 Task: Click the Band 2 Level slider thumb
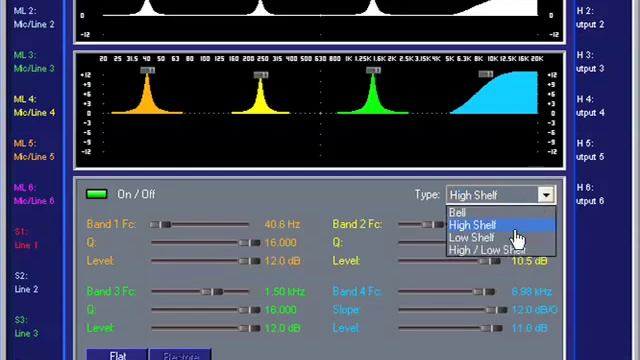point(490,261)
